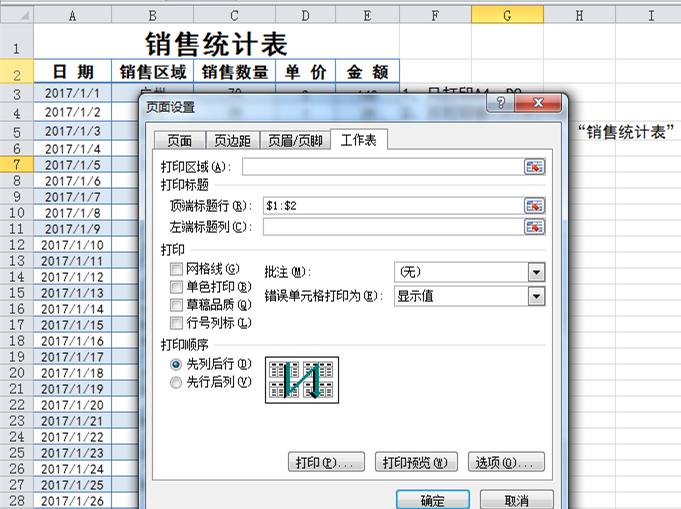
Task: Click the print area range selector icon
Action: click(x=534, y=167)
